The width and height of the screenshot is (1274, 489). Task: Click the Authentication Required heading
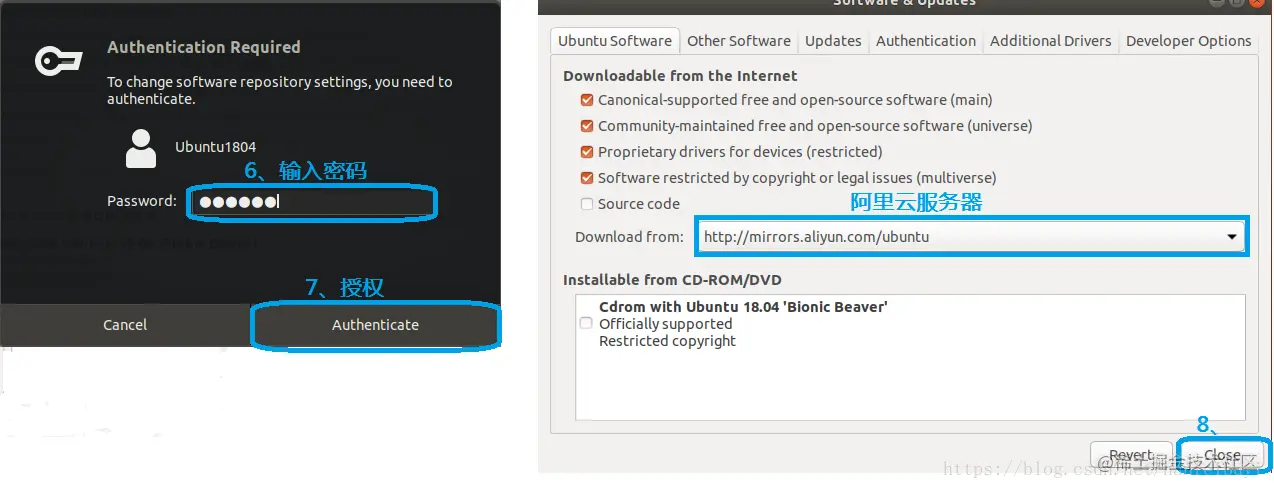203,47
